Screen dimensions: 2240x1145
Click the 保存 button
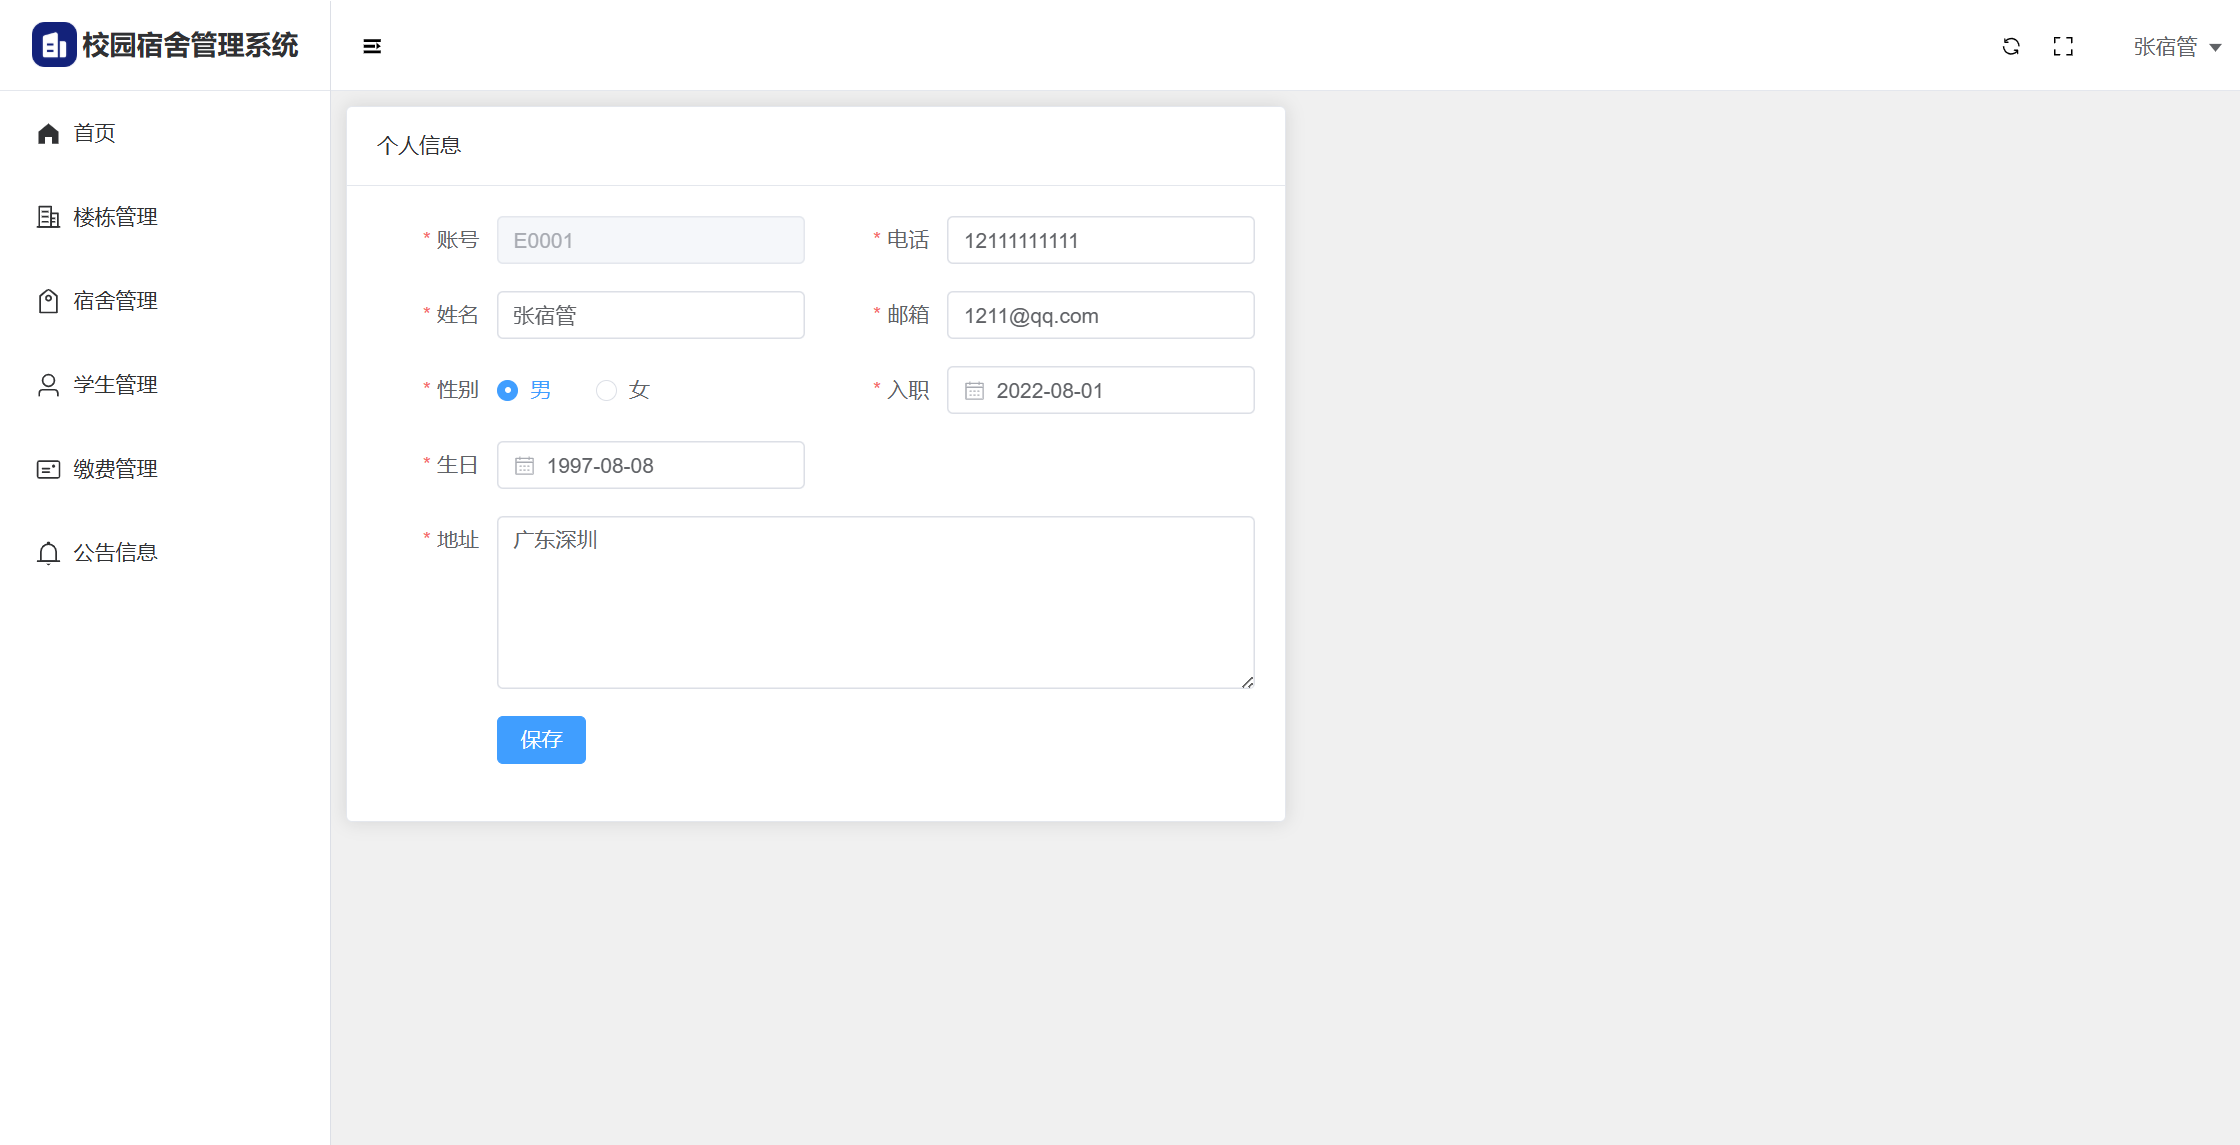click(x=541, y=740)
